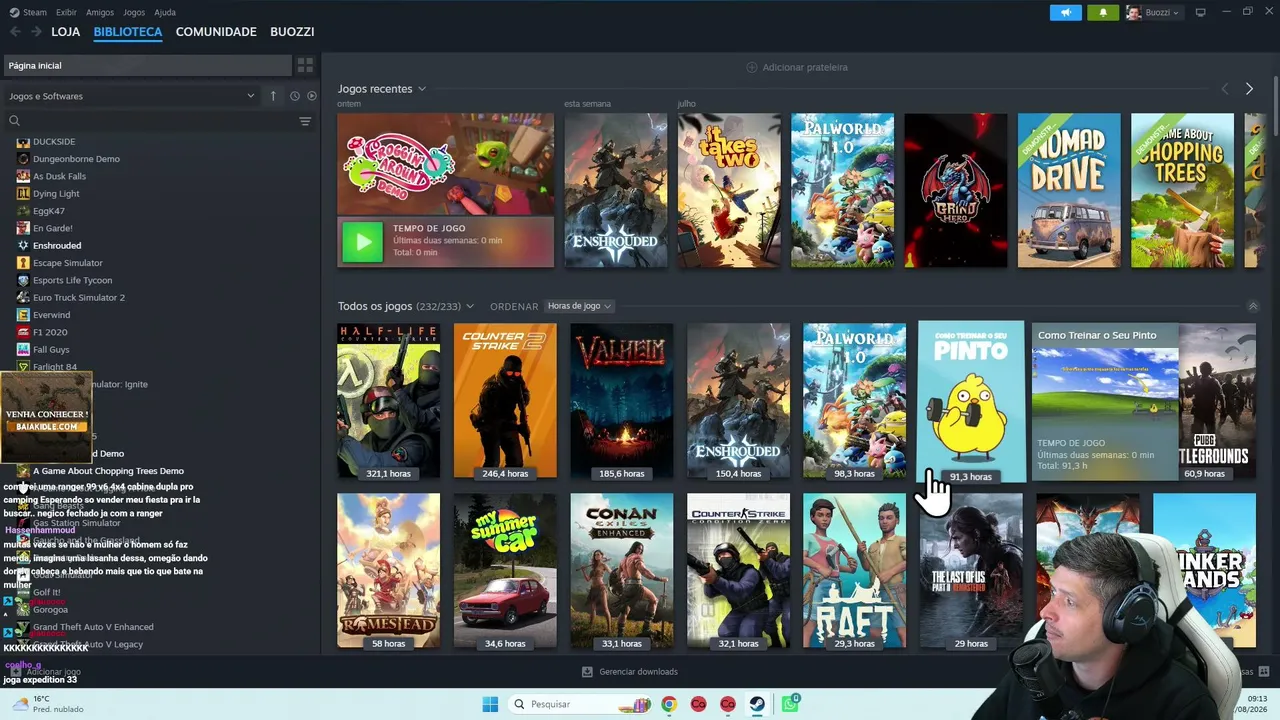Click the Página inicial button
The height and width of the screenshot is (720, 1280).
(x=147, y=65)
